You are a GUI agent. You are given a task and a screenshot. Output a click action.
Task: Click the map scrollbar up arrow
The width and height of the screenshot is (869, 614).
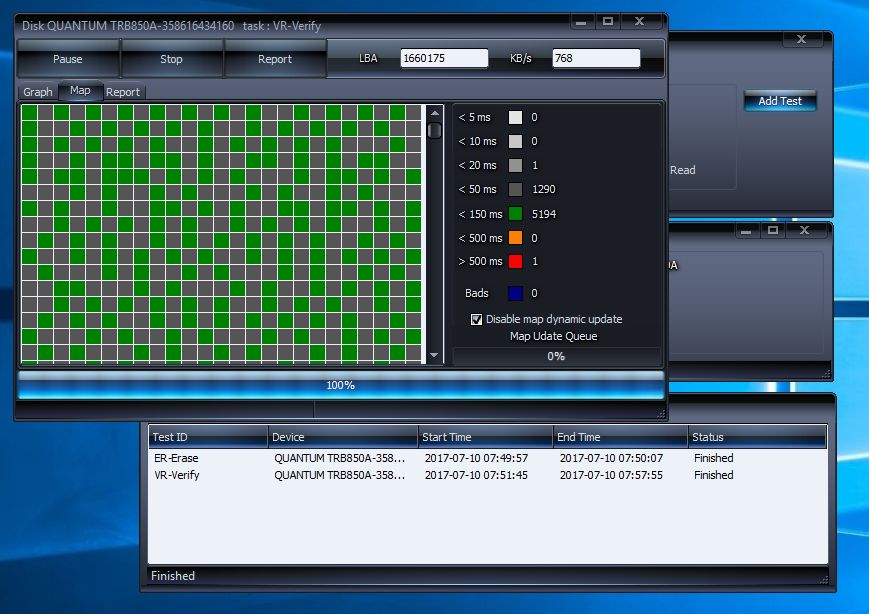[x=434, y=113]
